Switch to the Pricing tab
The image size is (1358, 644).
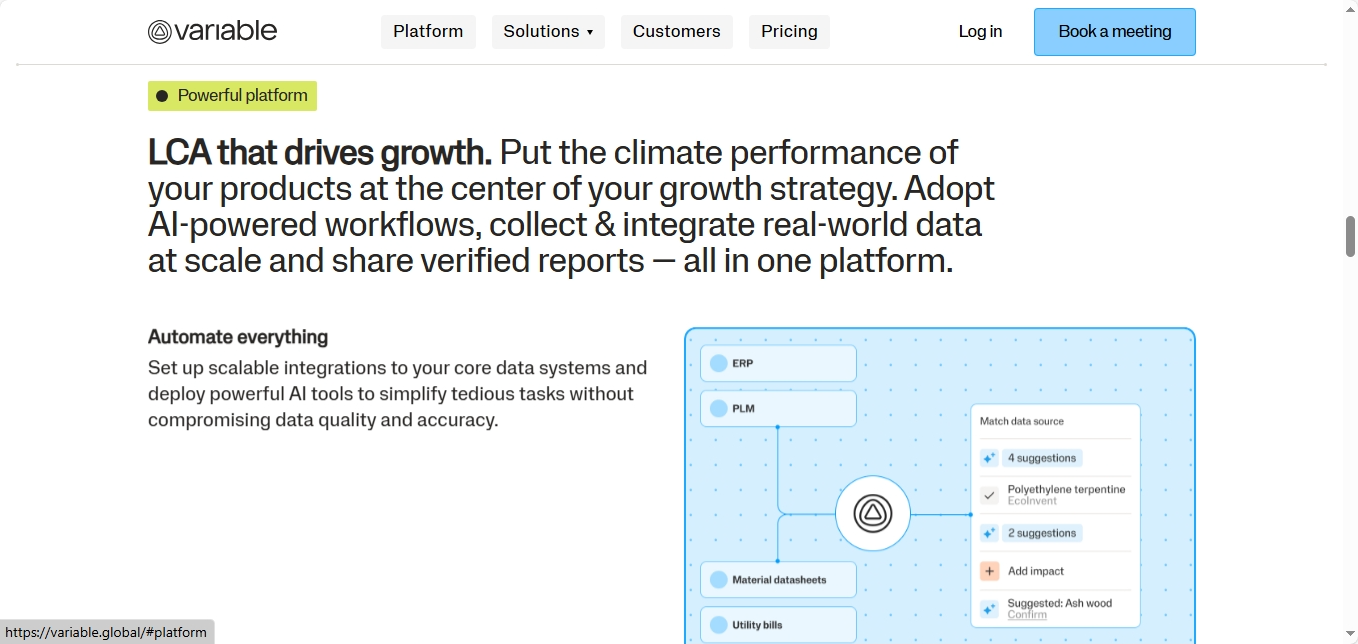pyautogui.click(x=789, y=31)
